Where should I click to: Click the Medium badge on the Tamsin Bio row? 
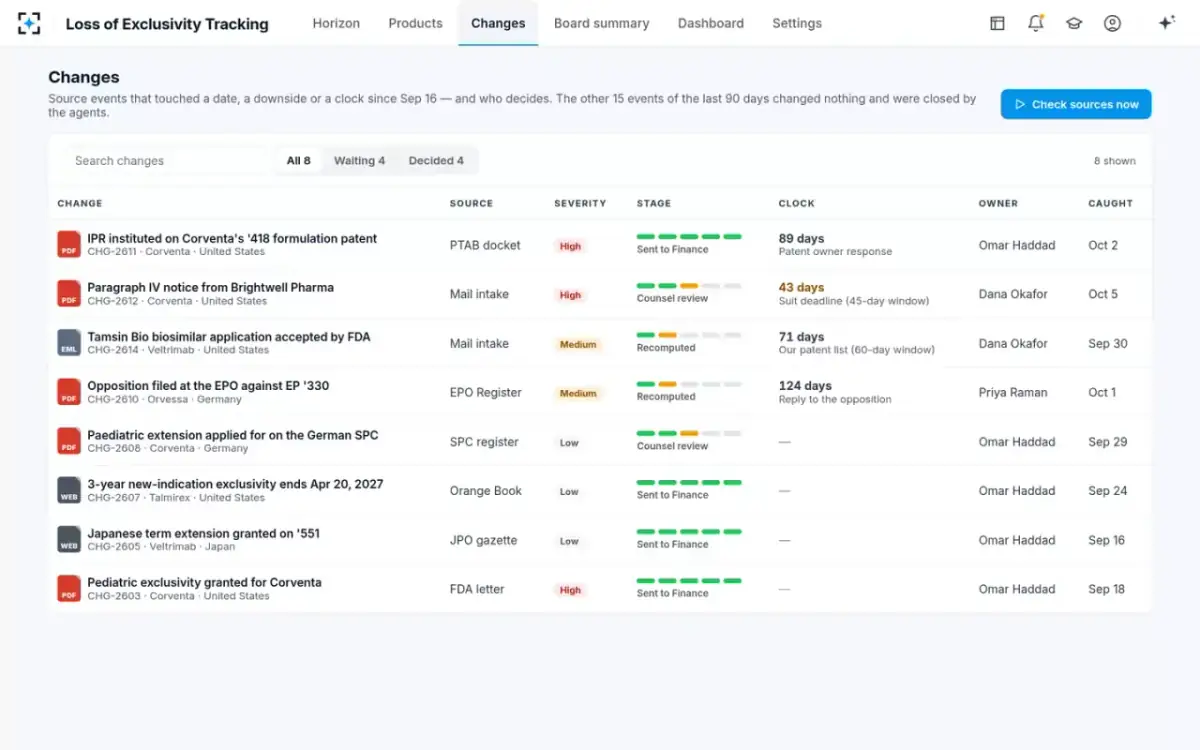tap(578, 344)
